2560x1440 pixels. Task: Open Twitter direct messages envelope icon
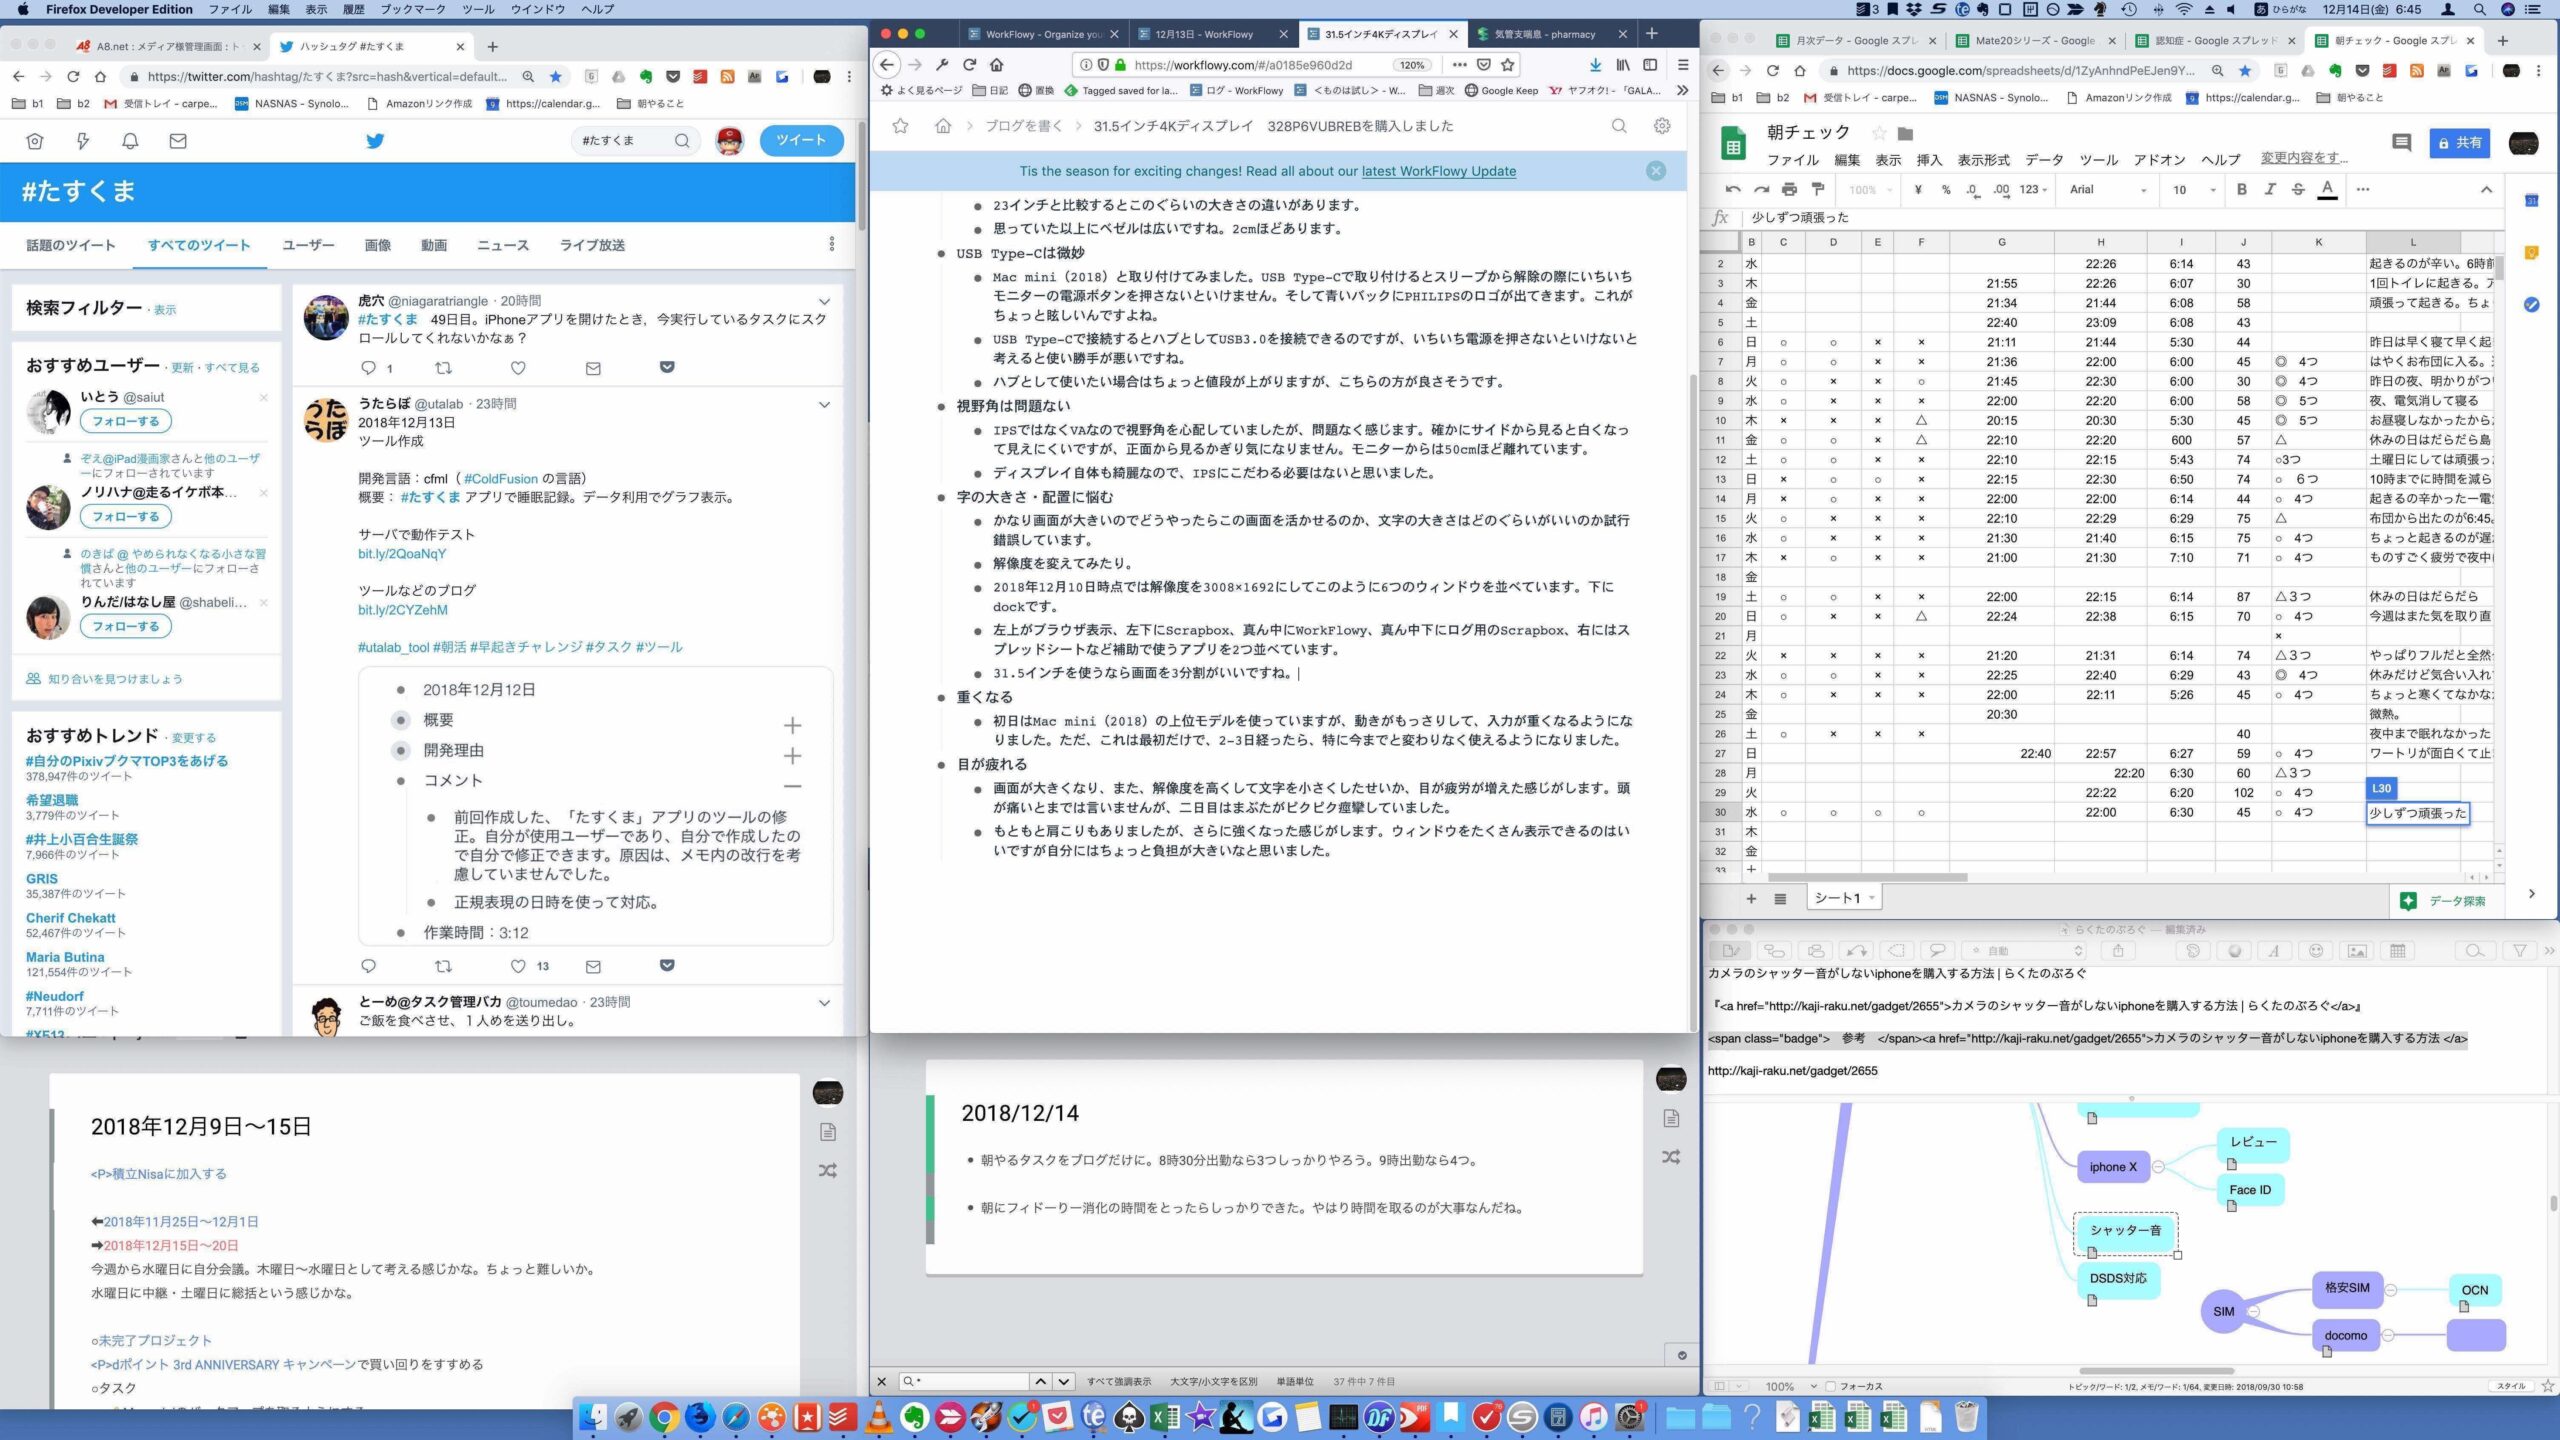(178, 141)
